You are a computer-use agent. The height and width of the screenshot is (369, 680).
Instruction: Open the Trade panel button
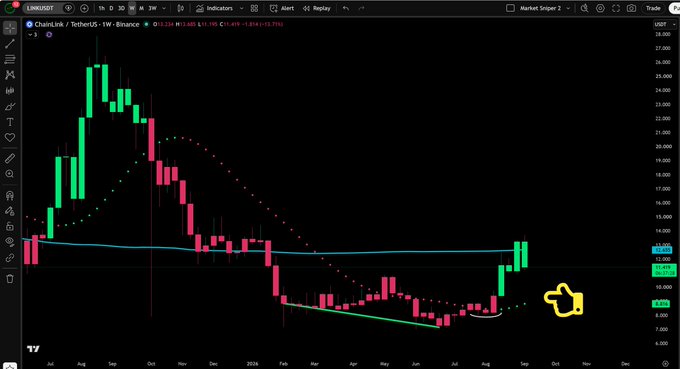point(653,8)
